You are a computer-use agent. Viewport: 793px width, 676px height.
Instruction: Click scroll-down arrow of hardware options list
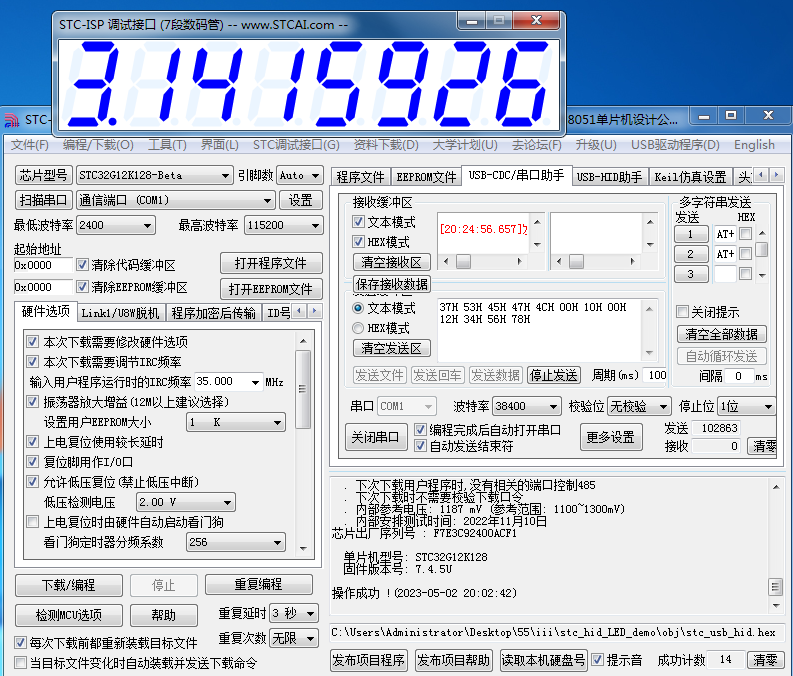[x=303, y=549]
